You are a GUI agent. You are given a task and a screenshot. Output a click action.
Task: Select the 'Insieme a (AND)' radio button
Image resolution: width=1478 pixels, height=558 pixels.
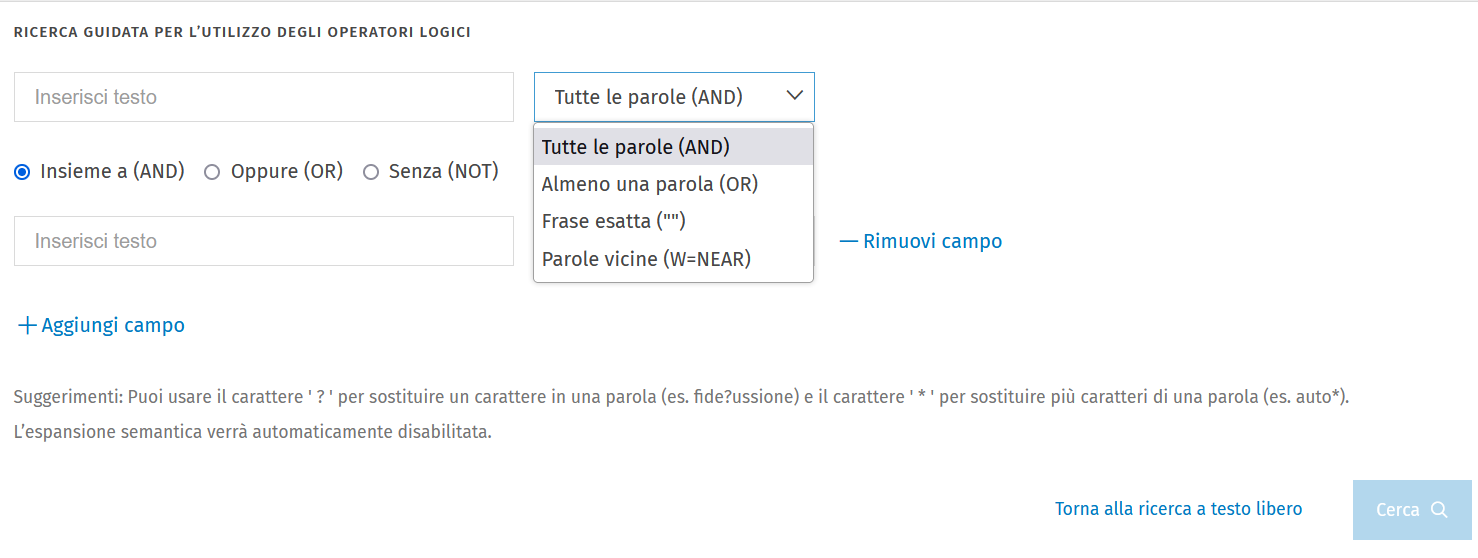point(22,172)
